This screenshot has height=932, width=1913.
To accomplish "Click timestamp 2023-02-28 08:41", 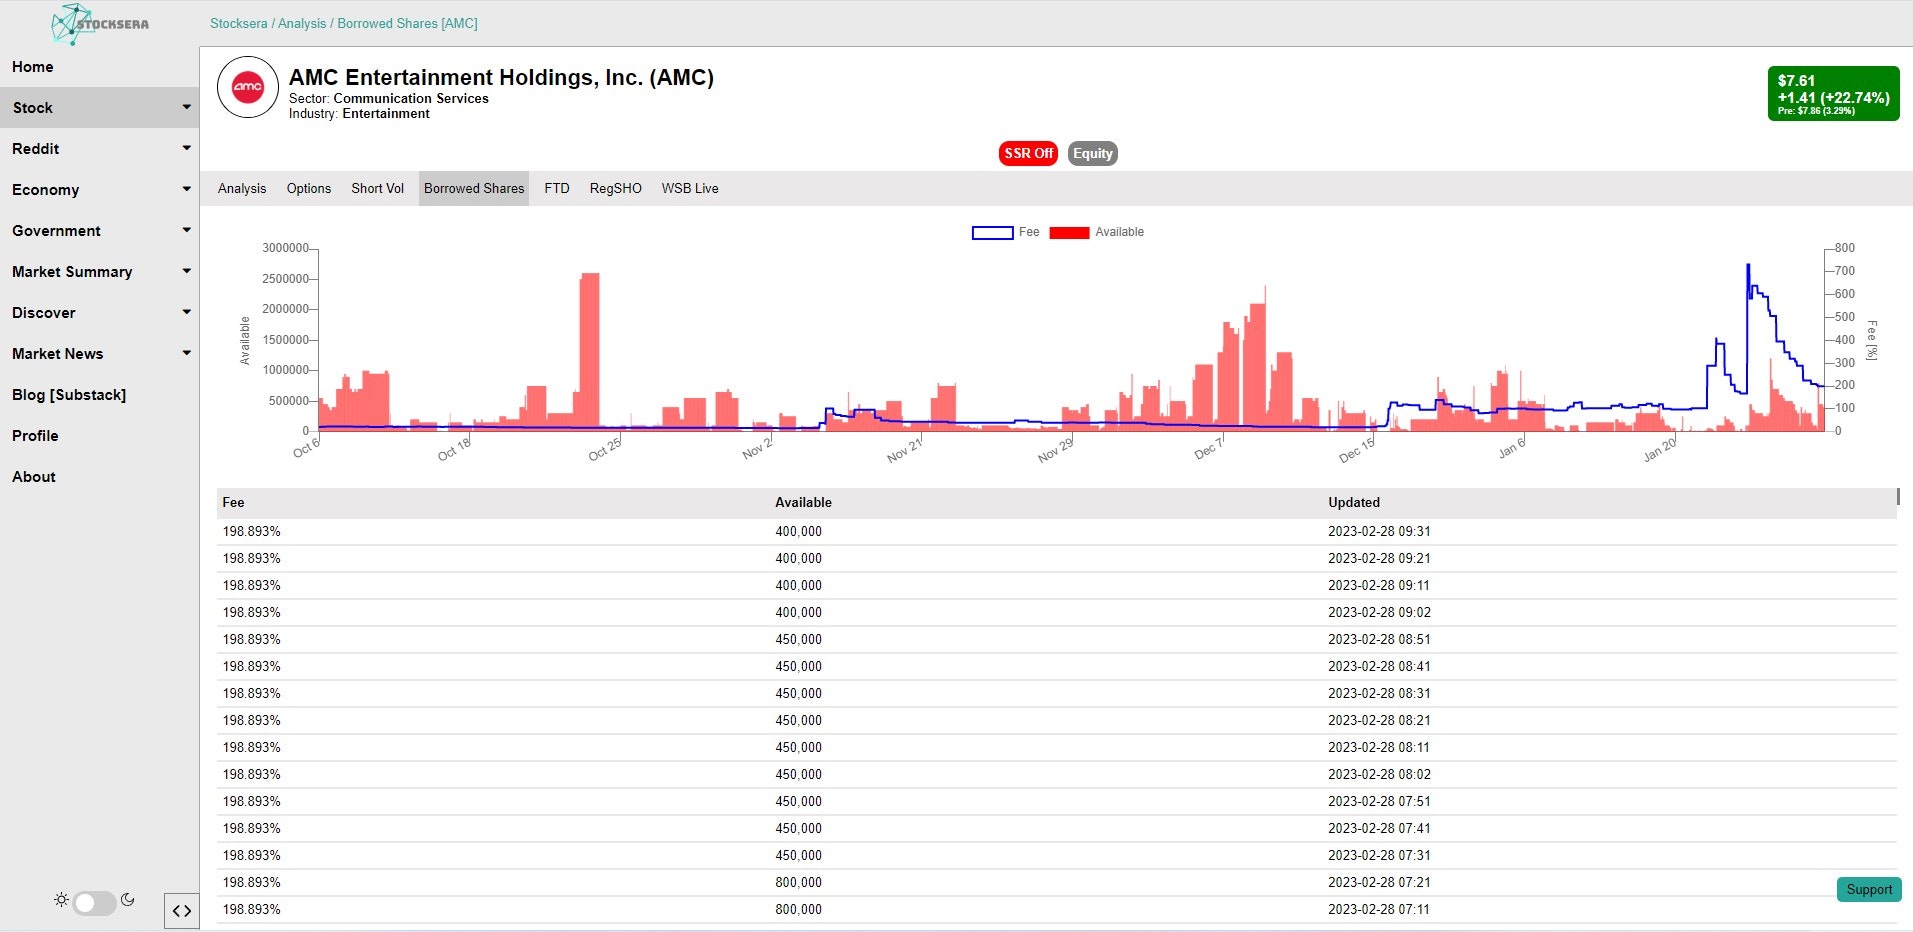I will tap(1379, 666).
